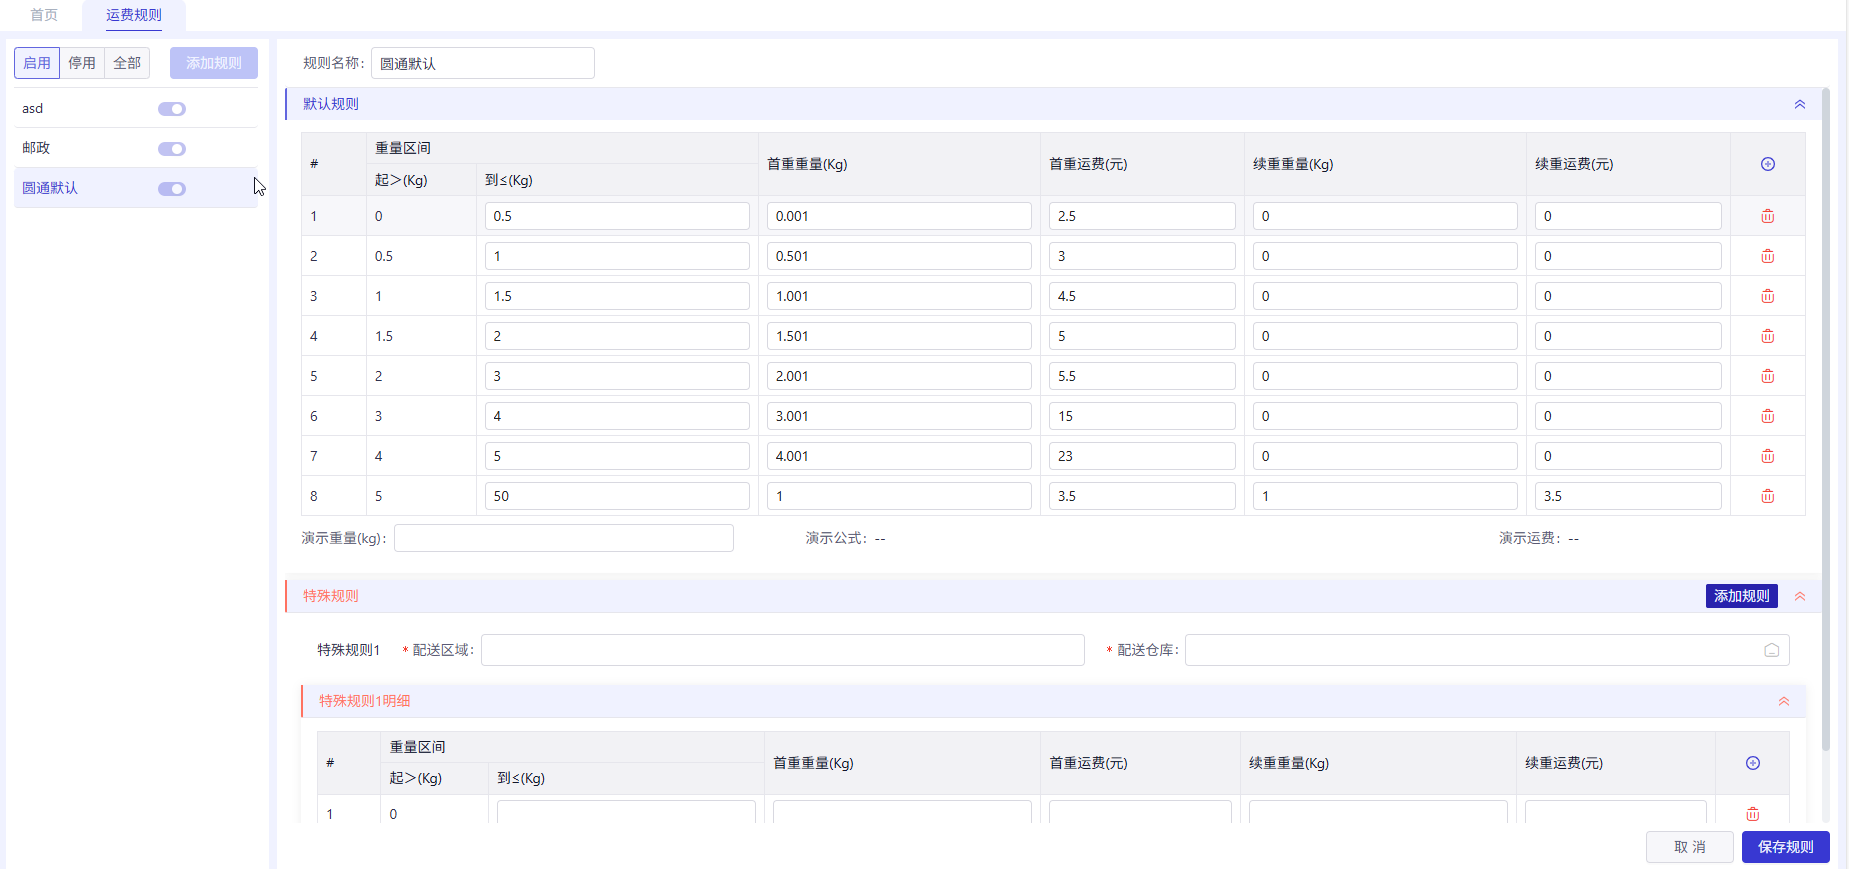
Task: Delete row 3 of default rules
Action: 1767,296
